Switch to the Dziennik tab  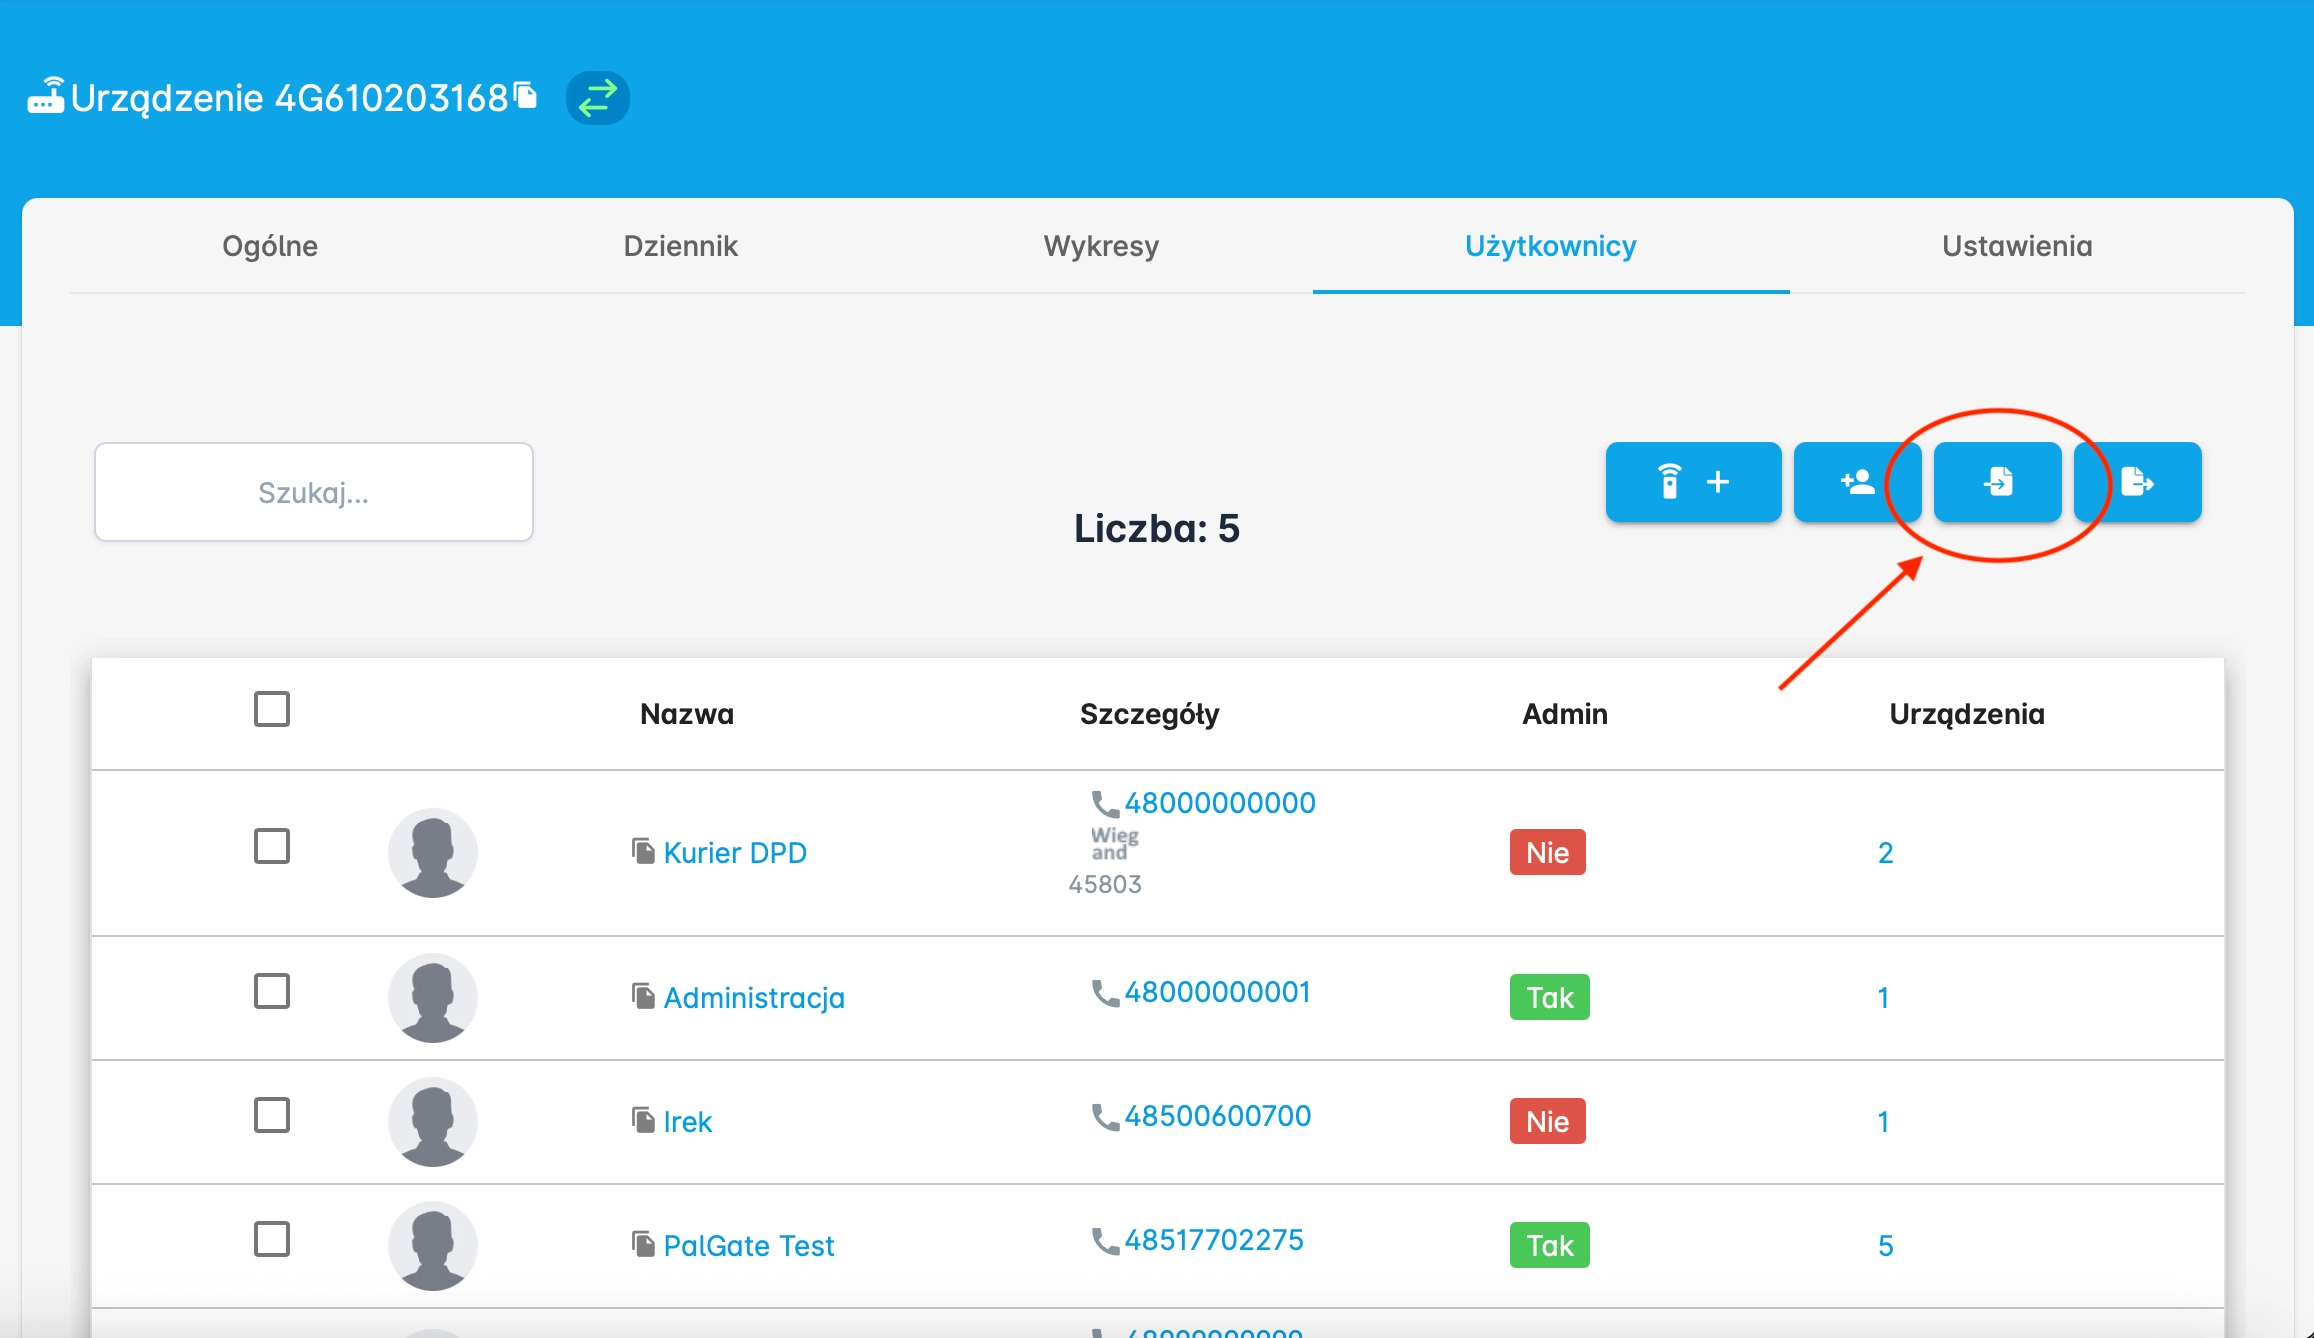point(680,246)
